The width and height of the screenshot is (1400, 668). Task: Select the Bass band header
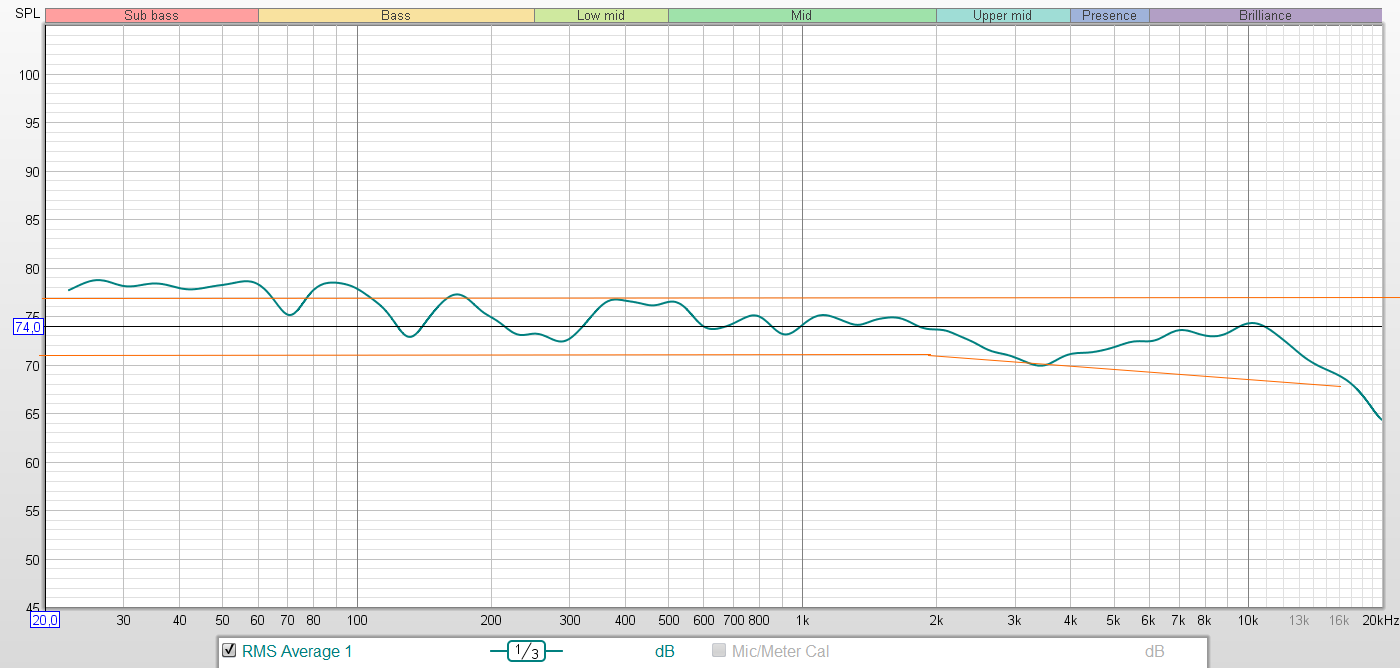396,15
